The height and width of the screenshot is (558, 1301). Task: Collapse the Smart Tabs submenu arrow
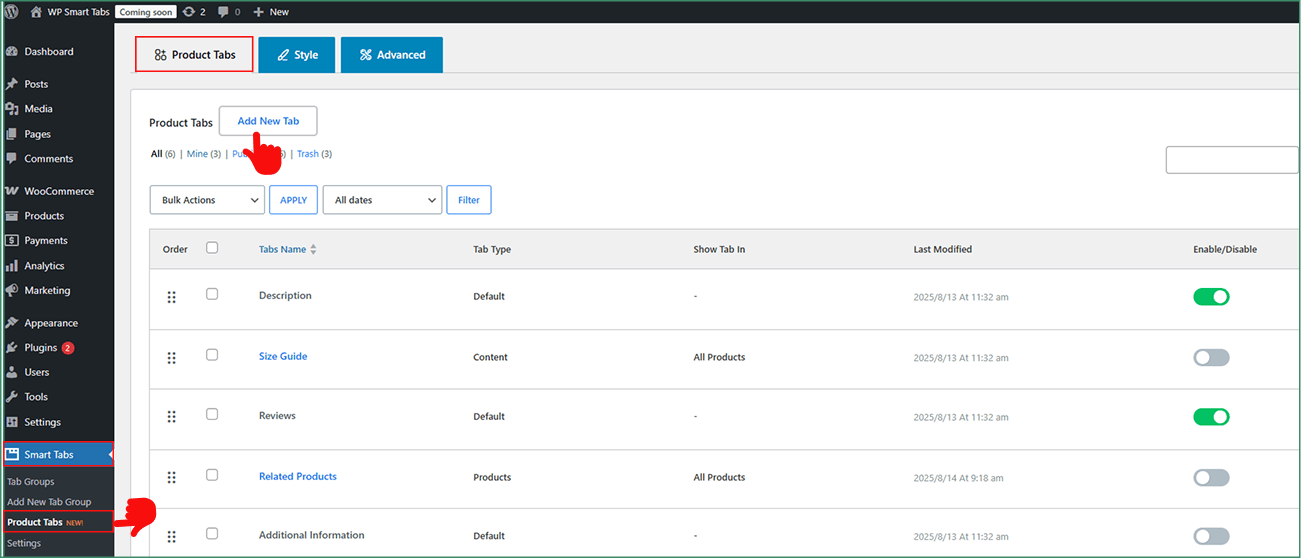[x=110, y=455]
